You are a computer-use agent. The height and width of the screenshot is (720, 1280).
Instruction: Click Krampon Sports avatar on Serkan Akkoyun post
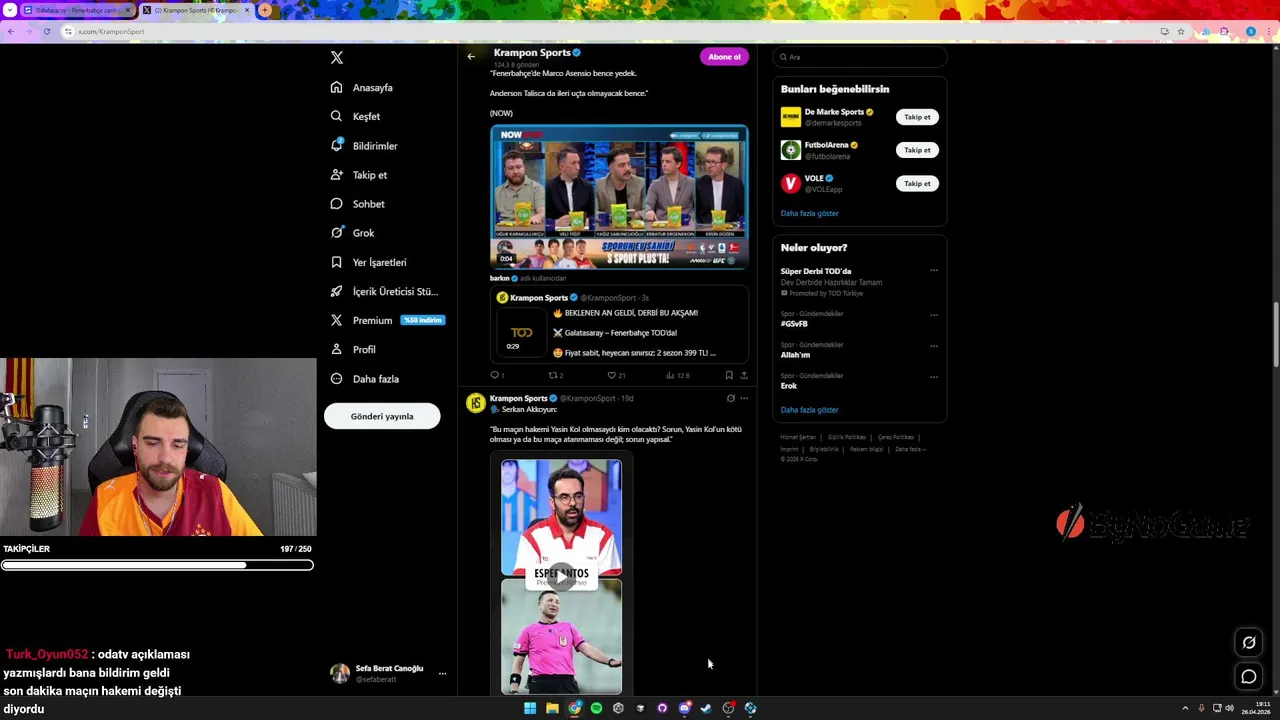pyautogui.click(x=476, y=403)
